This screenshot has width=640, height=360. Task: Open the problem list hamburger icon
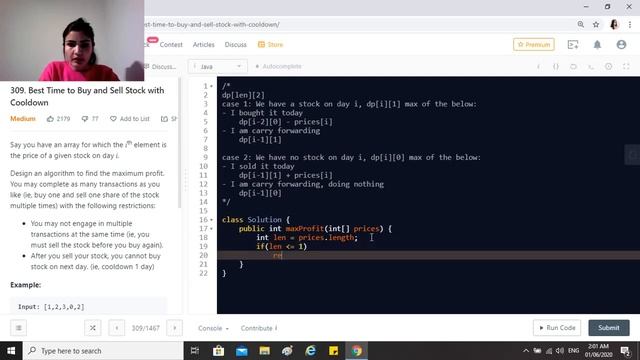pos(18,328)
